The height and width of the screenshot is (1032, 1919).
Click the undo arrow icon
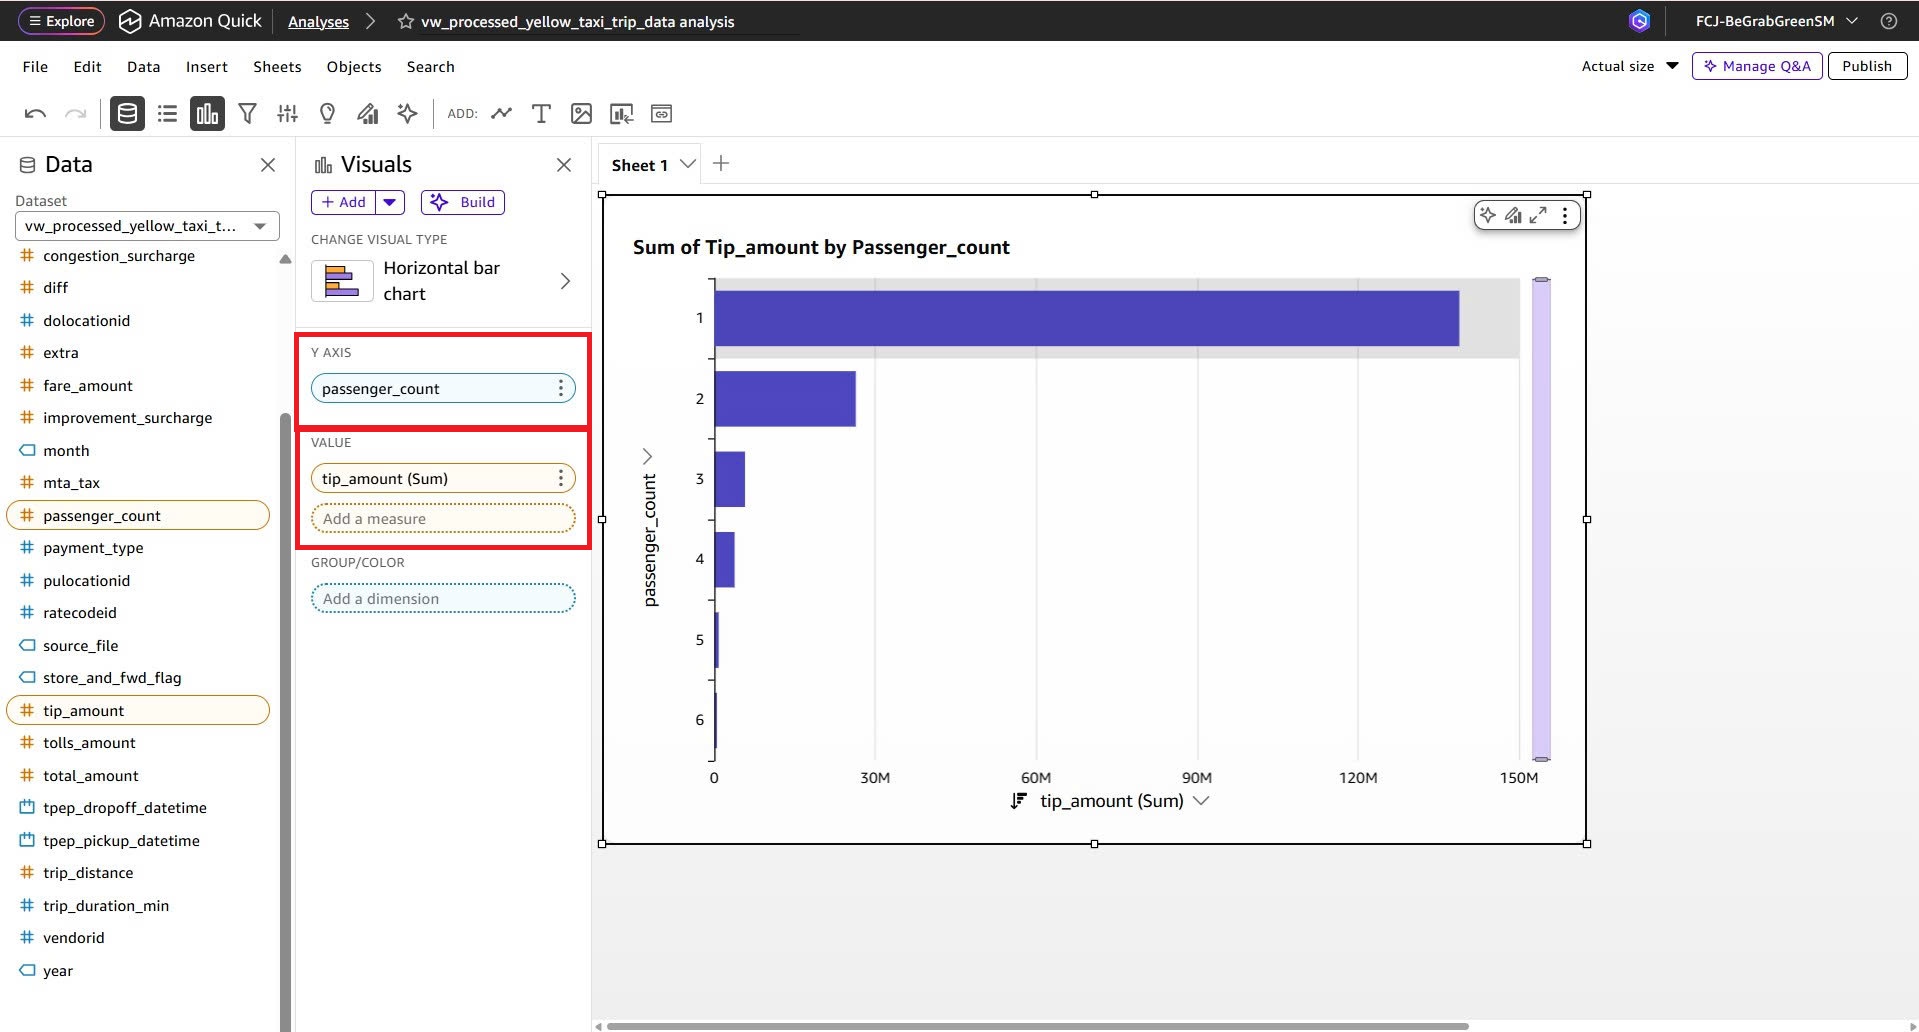(35, 114)
